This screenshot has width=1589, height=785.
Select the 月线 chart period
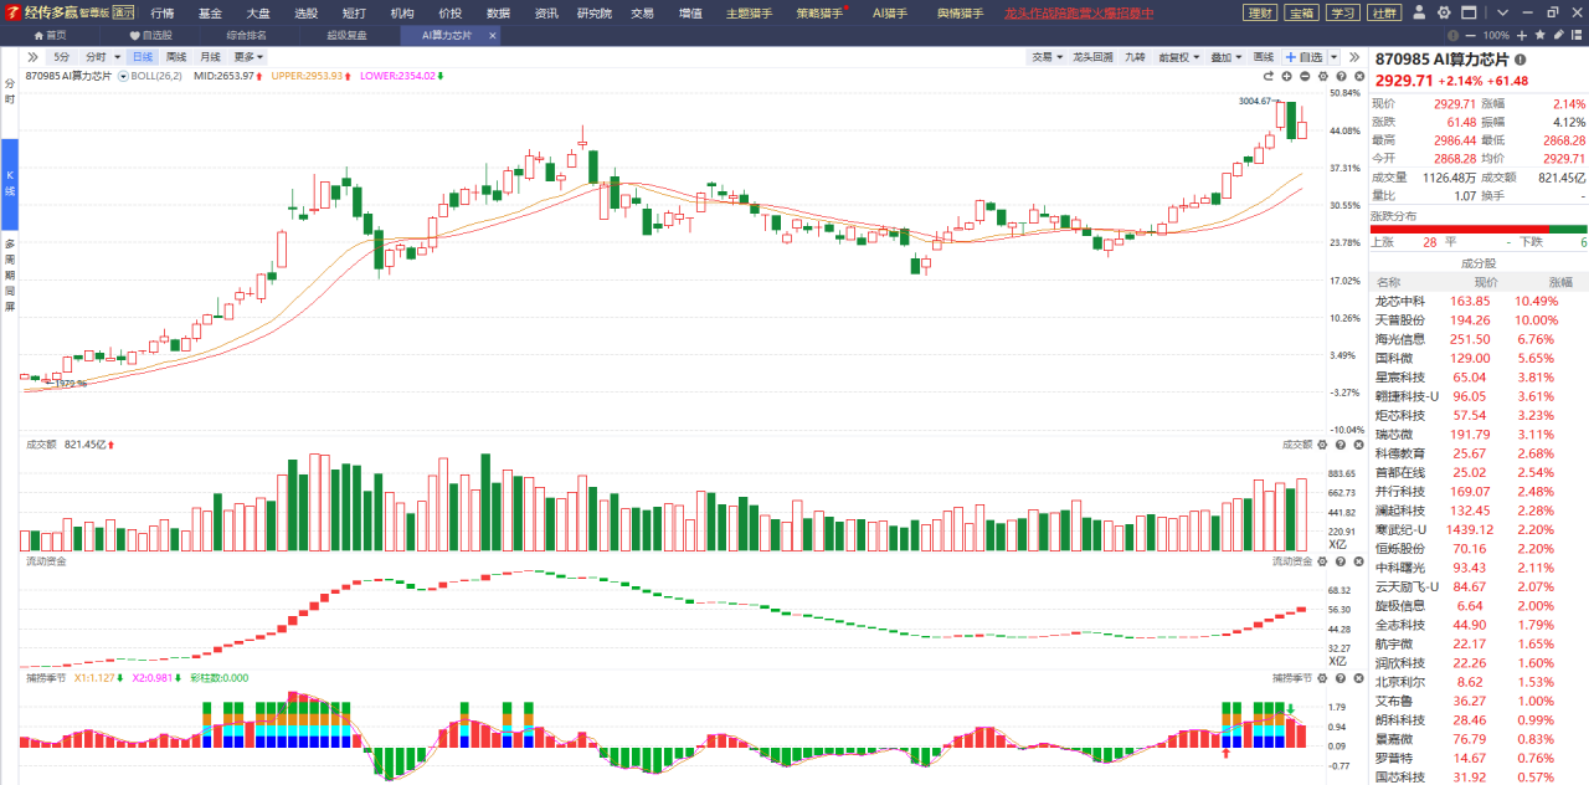click(210, 57)
